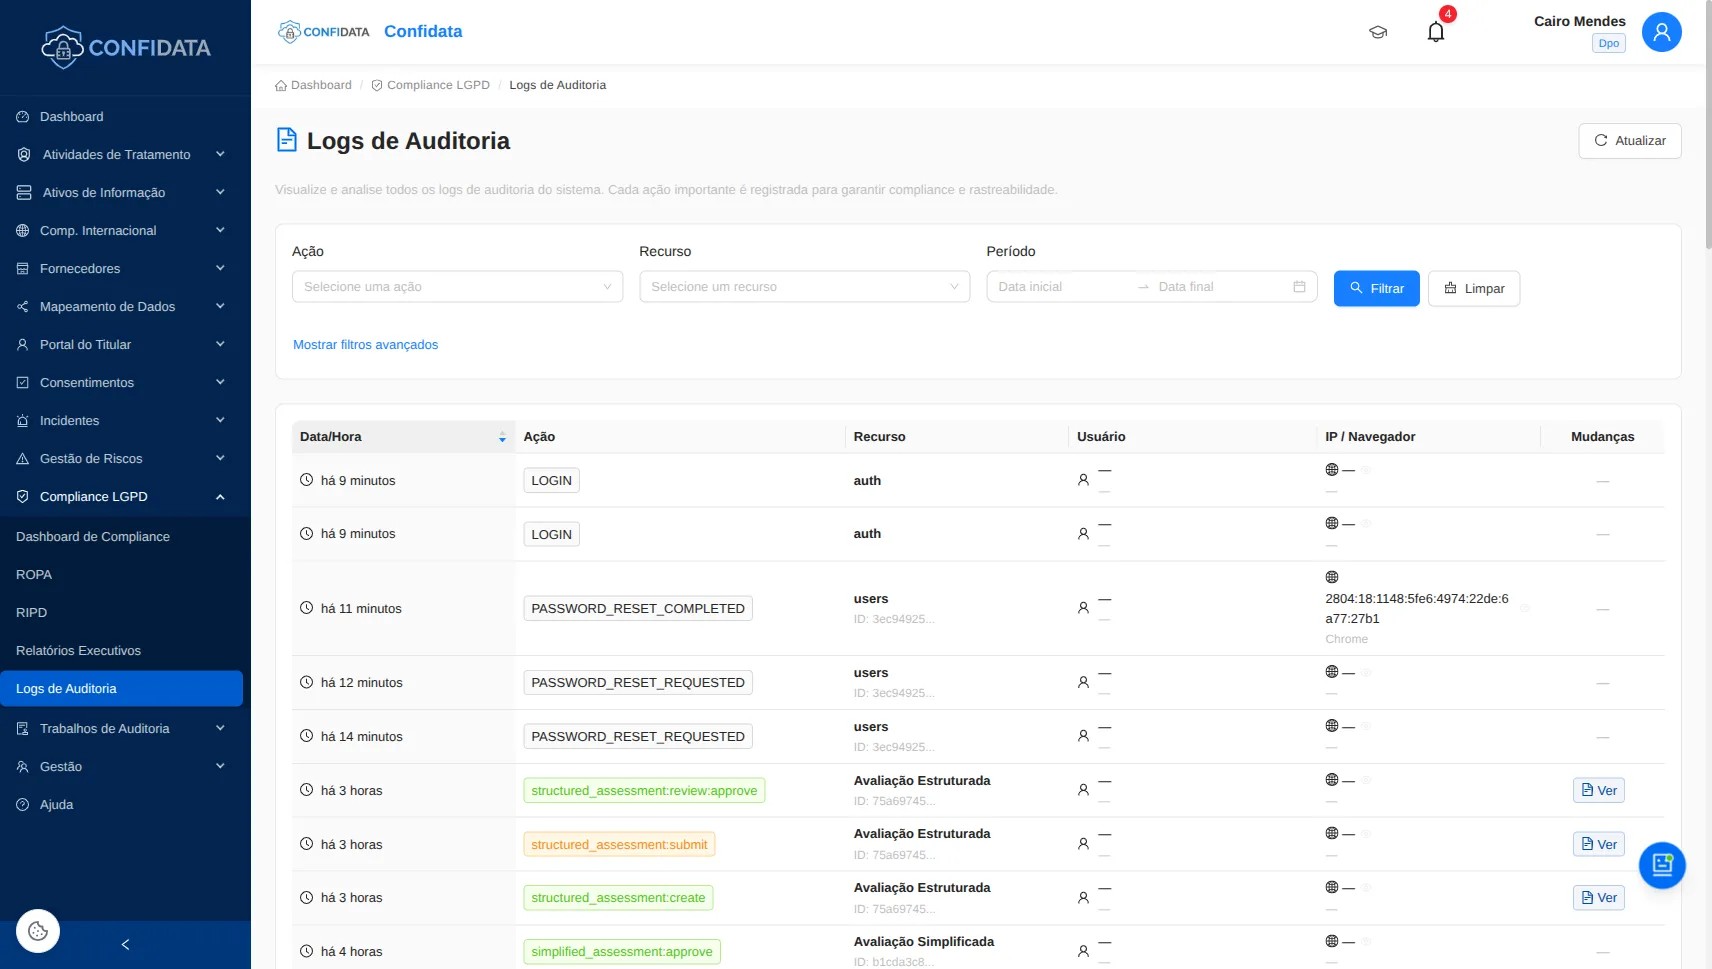Open the 'Selecione uma ação' dropdown
Viewport: 1712px width, 969px height.
[456, 286]
